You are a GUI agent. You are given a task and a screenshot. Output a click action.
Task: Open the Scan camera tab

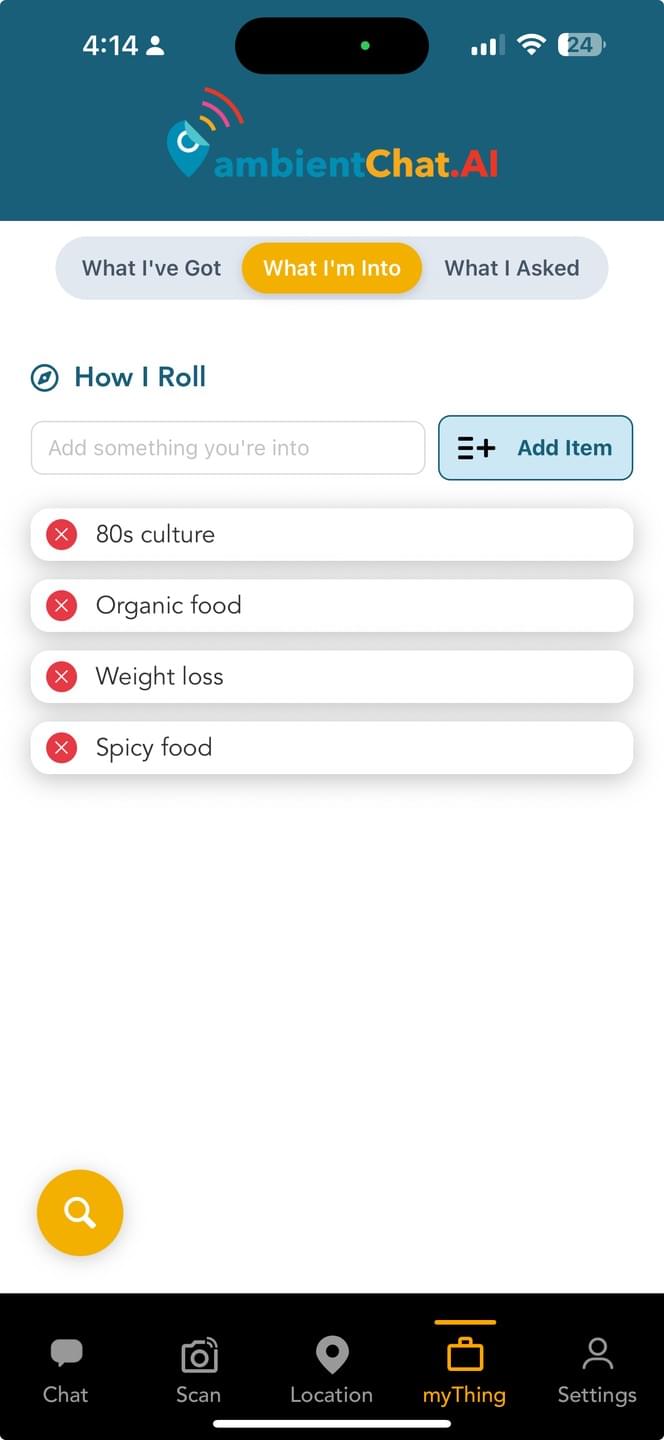(x=198, y=1371)
